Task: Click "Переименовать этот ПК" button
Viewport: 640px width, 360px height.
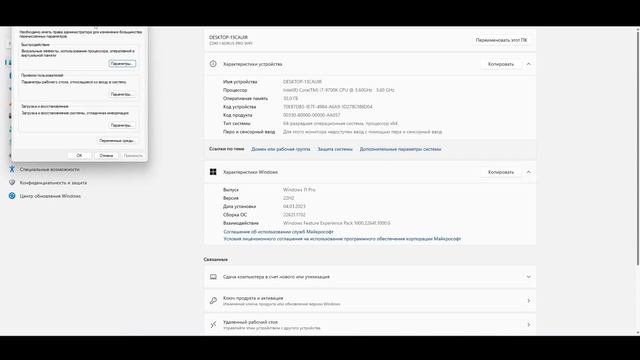Action: [x=501, y=40]
